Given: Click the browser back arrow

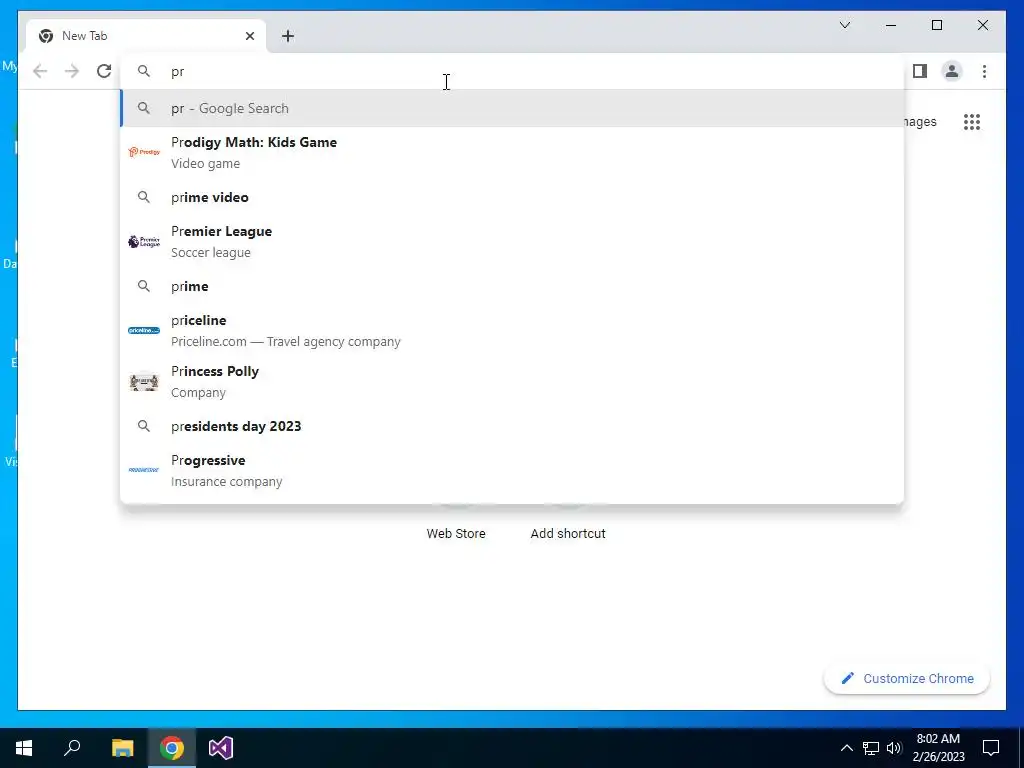Looking at the screenshot, I should tap(40, 71).
